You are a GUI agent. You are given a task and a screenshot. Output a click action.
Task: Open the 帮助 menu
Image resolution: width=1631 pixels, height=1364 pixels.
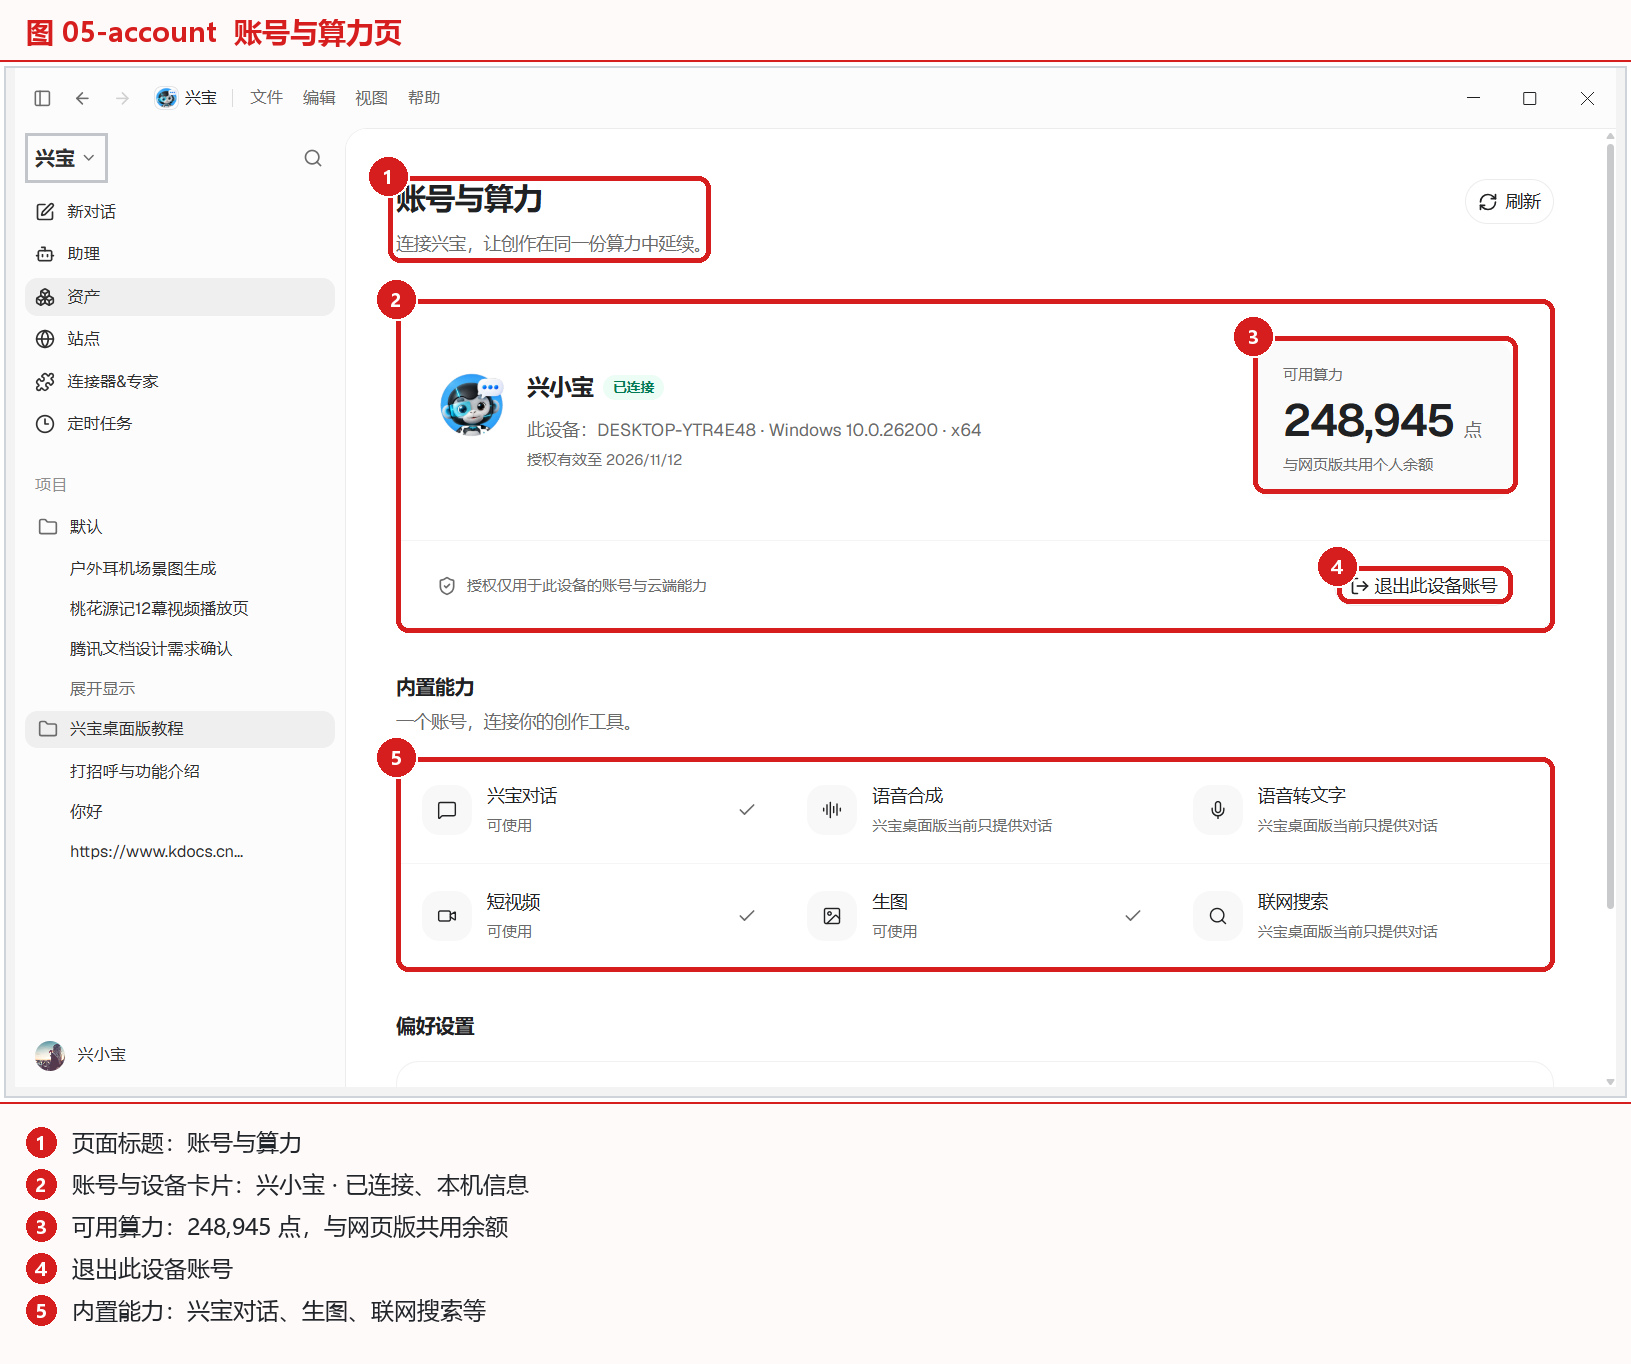[x=424, y=98]
